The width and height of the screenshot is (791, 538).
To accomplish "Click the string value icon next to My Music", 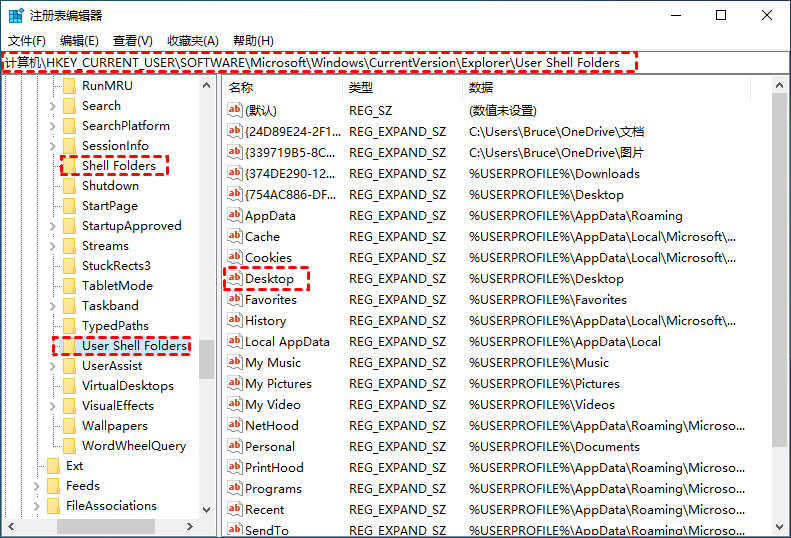I will [235, 363].
